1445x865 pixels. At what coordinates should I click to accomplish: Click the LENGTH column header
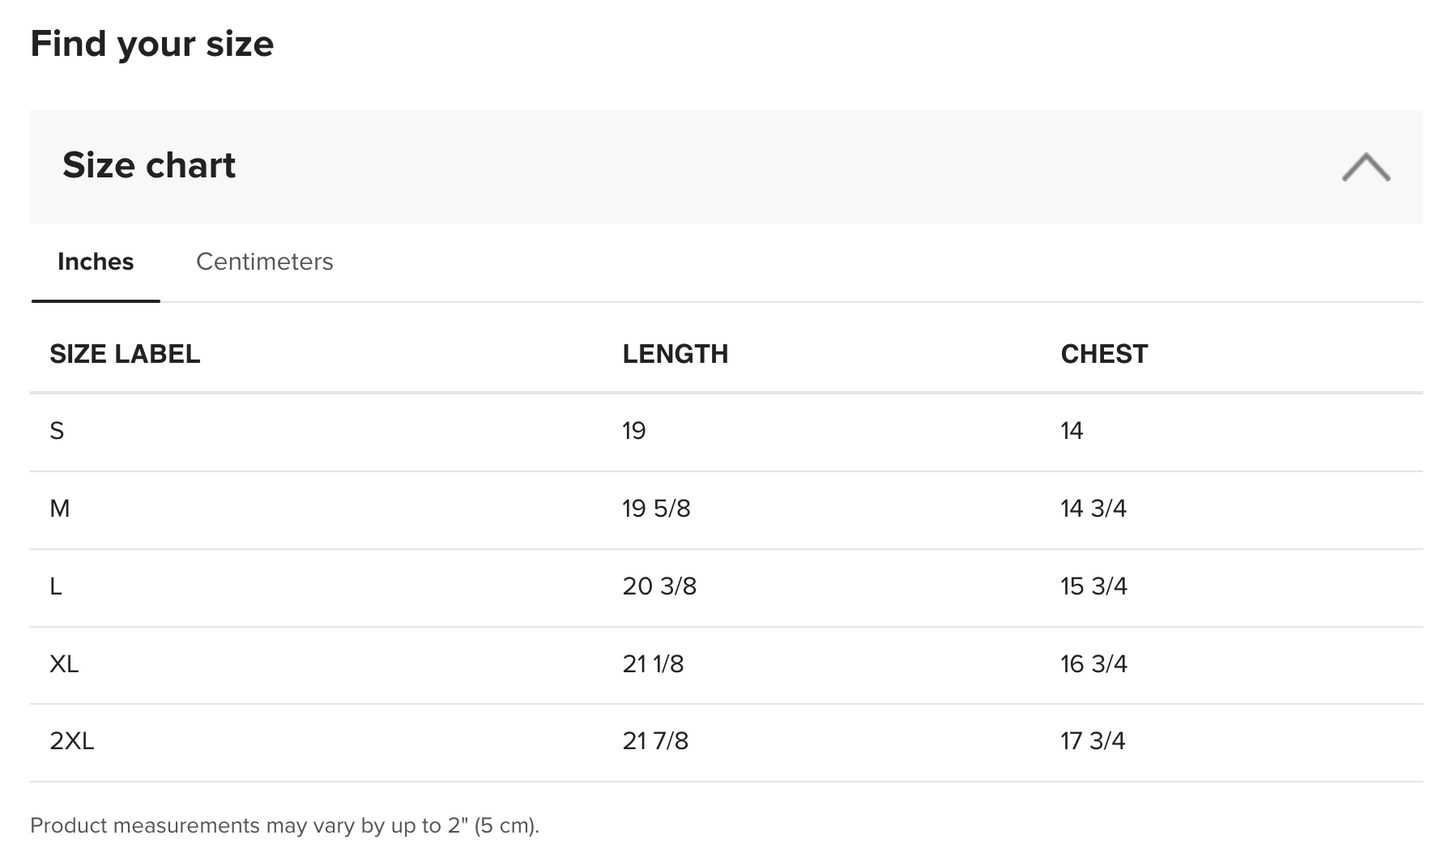point(675,354)
